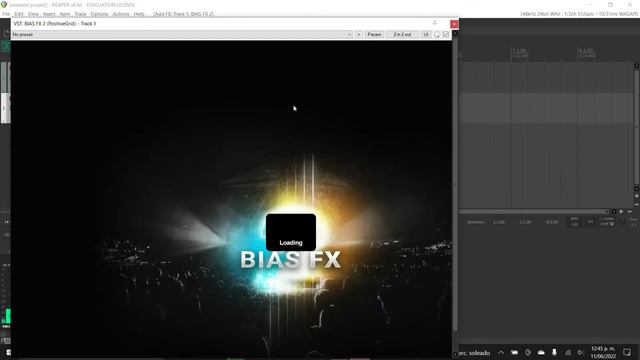
Task: Open the Insert menu
Action: (49, 14)
